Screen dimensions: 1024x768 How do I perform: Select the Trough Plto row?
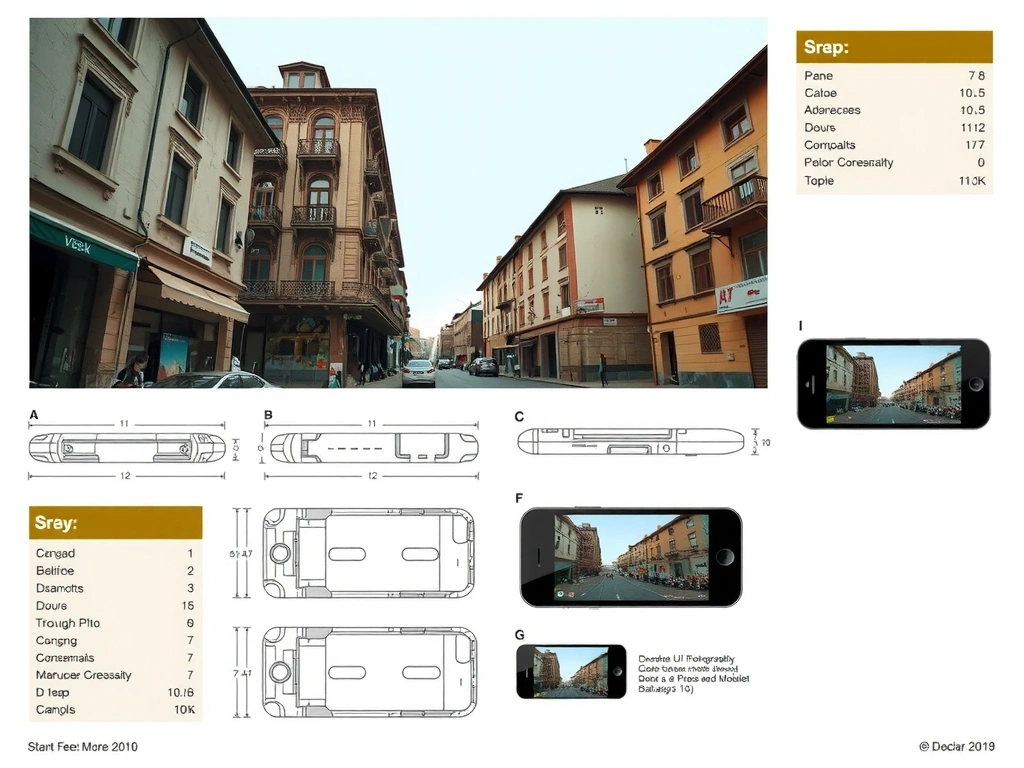pyautogui.click(x=116, y=623)
